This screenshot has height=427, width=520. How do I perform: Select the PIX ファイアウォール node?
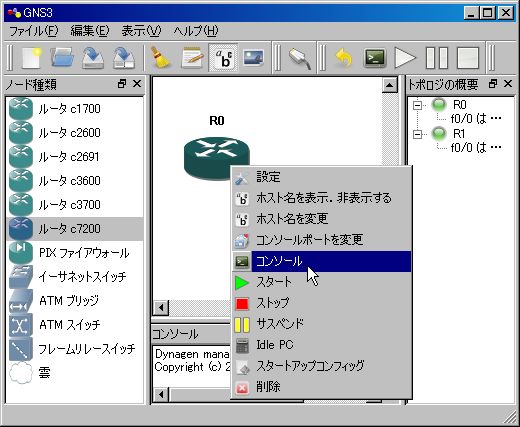coord(75,253)
